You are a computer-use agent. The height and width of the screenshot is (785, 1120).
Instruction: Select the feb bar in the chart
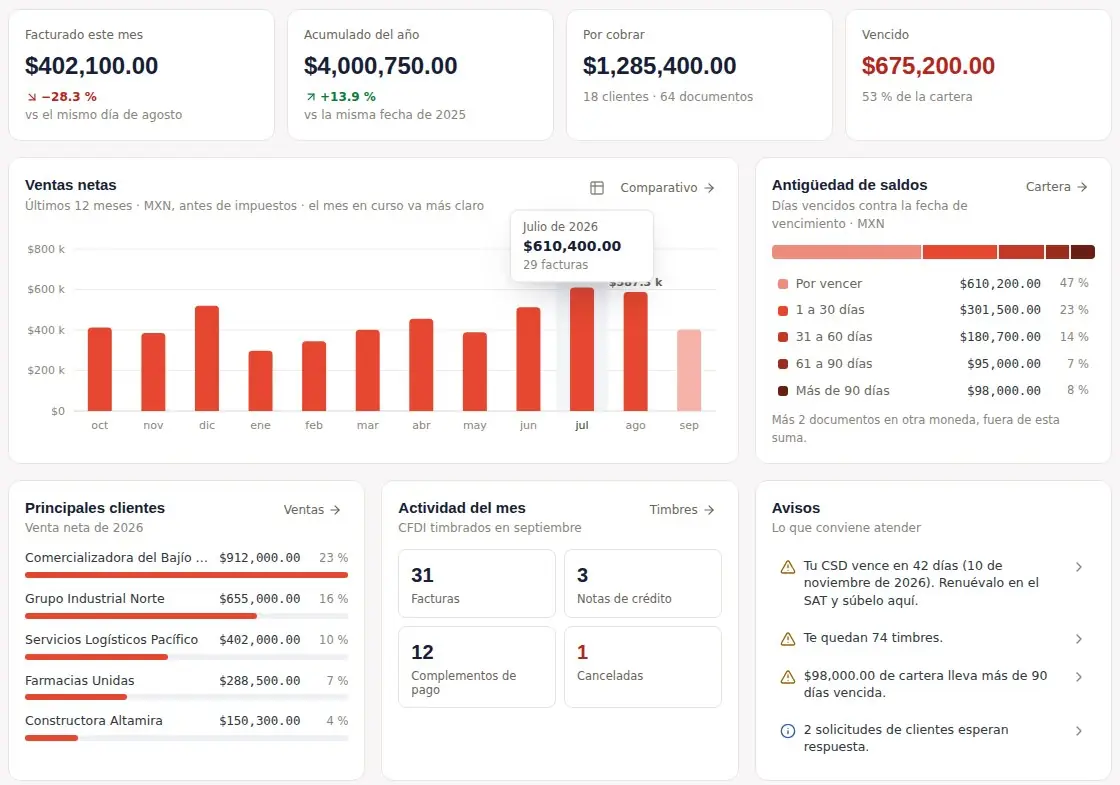(314, 376)
